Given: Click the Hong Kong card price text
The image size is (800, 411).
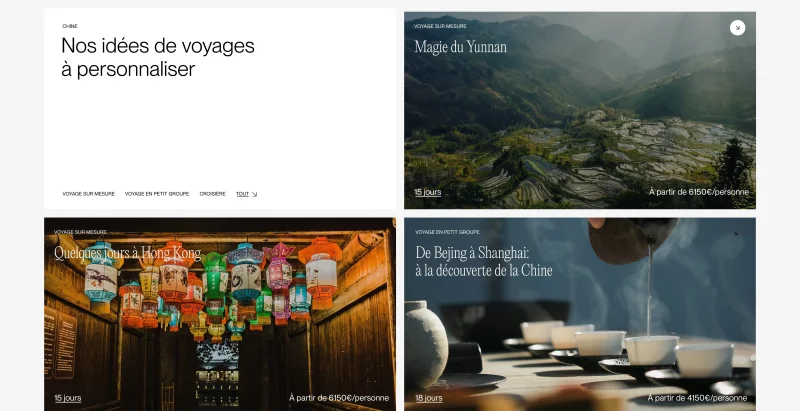Looking at the screenshot, I should tap(339, 398).
